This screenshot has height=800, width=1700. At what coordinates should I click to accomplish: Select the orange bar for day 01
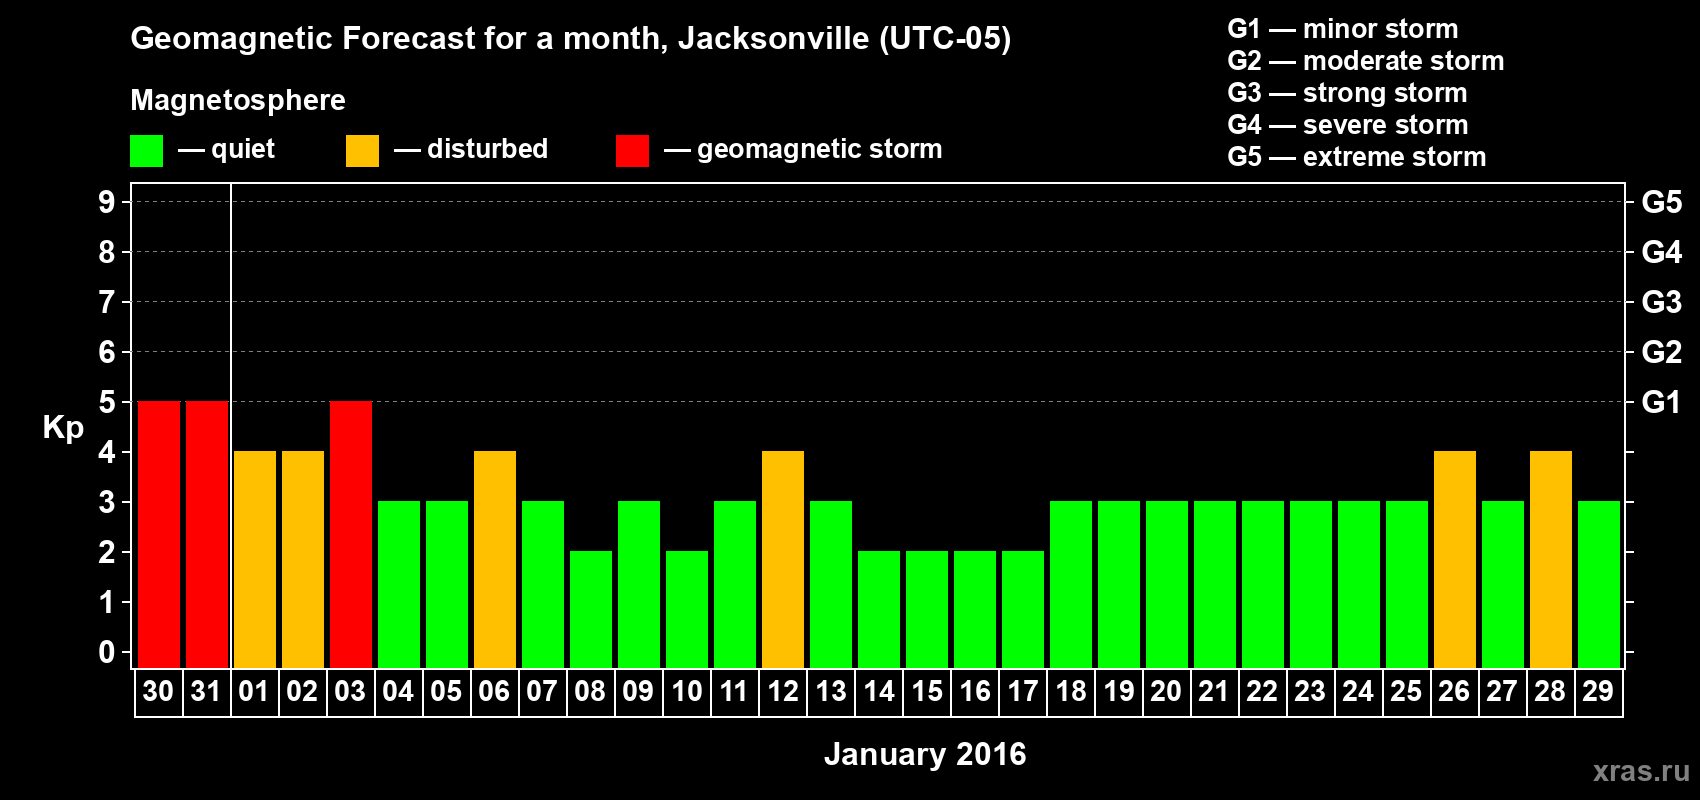pyautogui.click(x=255, y=560)
